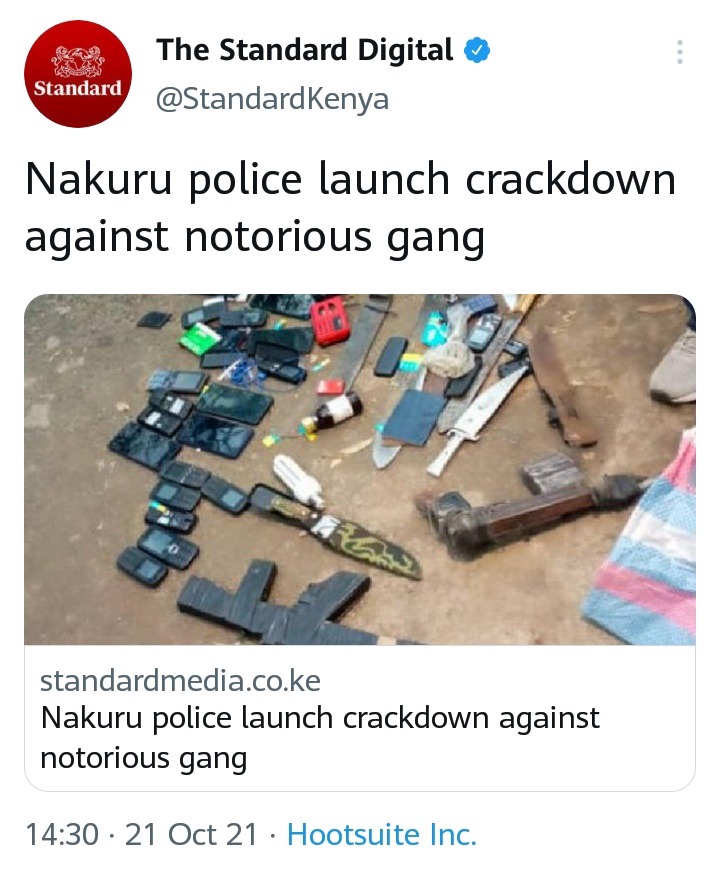720x874 pixels.
Task: Tap the crest emblem inside the Standard logo
Action: coord(78,61)
